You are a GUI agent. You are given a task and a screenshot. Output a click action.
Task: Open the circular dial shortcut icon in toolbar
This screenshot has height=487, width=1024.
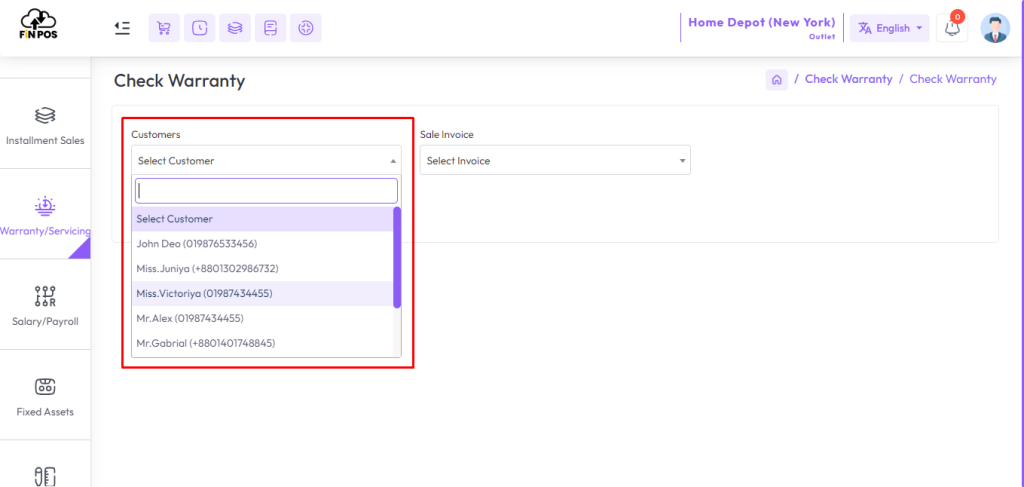(x=306, y=28)
